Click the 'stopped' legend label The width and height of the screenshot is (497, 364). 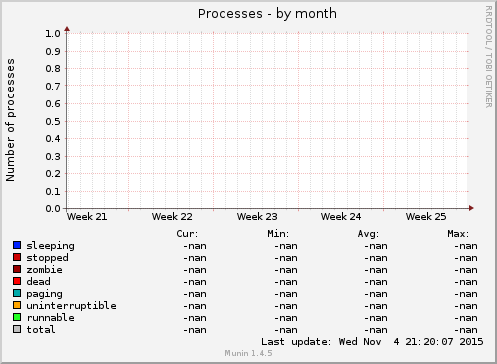point(47,258)
